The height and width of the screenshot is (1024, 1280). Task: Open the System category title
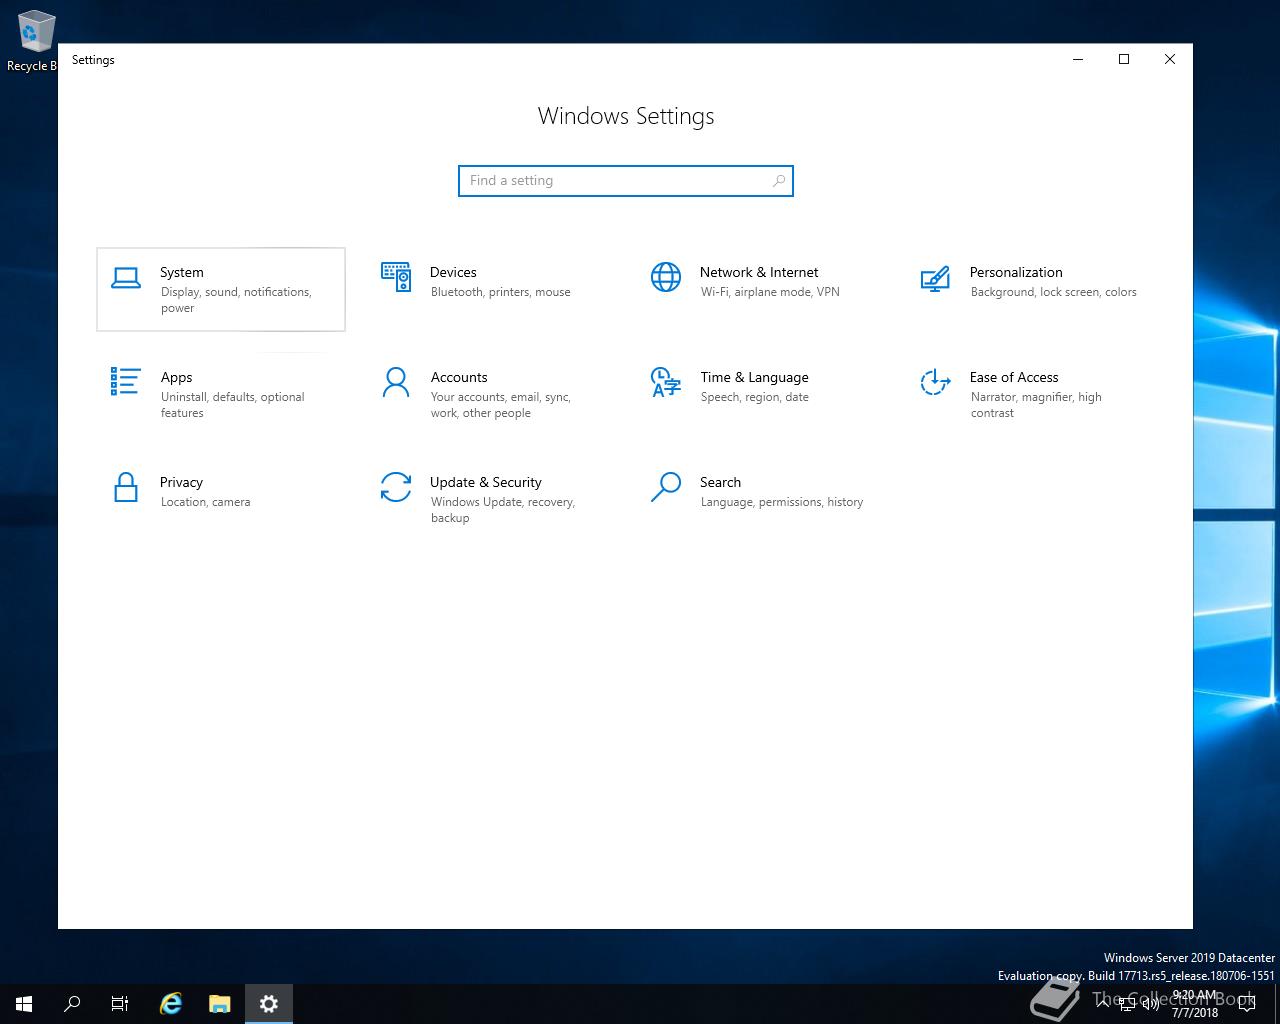(x=182, y=272)
